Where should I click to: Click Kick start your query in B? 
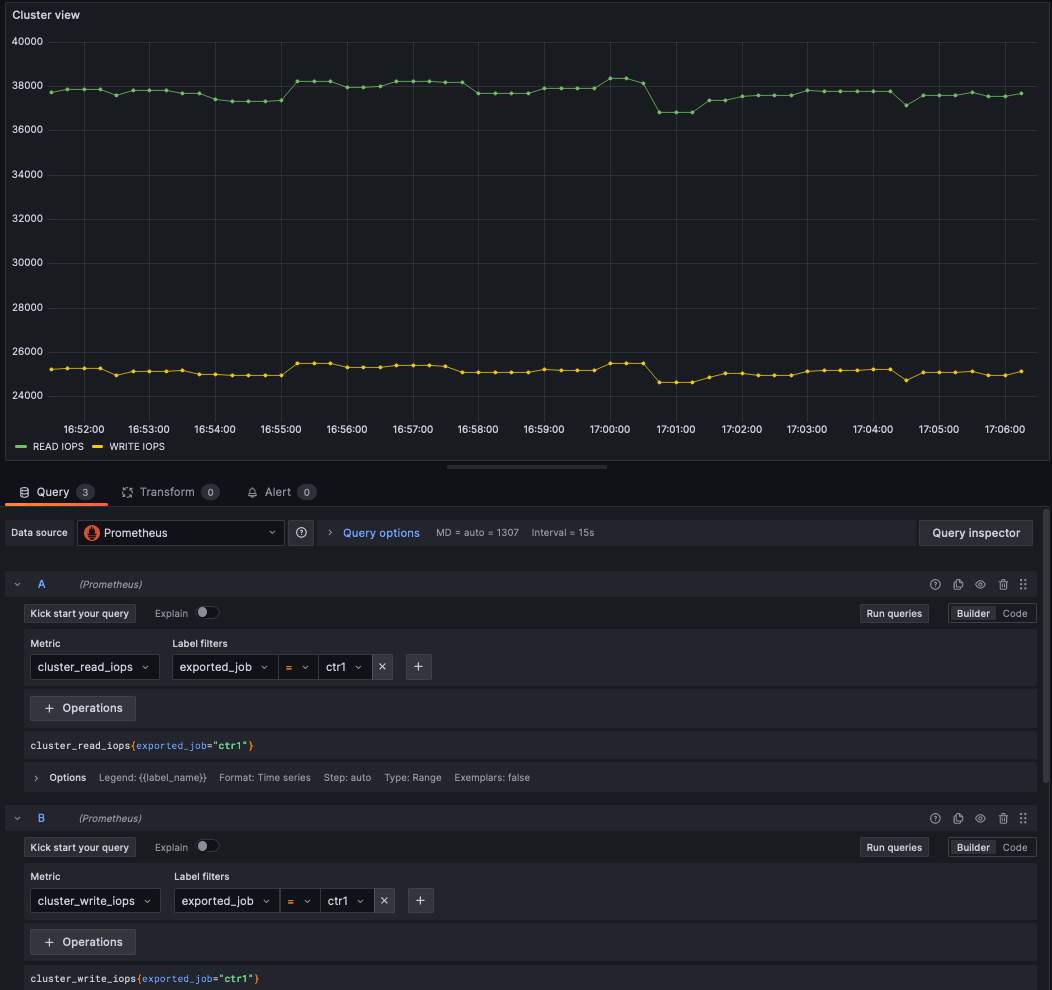click(x=80, y=847)
